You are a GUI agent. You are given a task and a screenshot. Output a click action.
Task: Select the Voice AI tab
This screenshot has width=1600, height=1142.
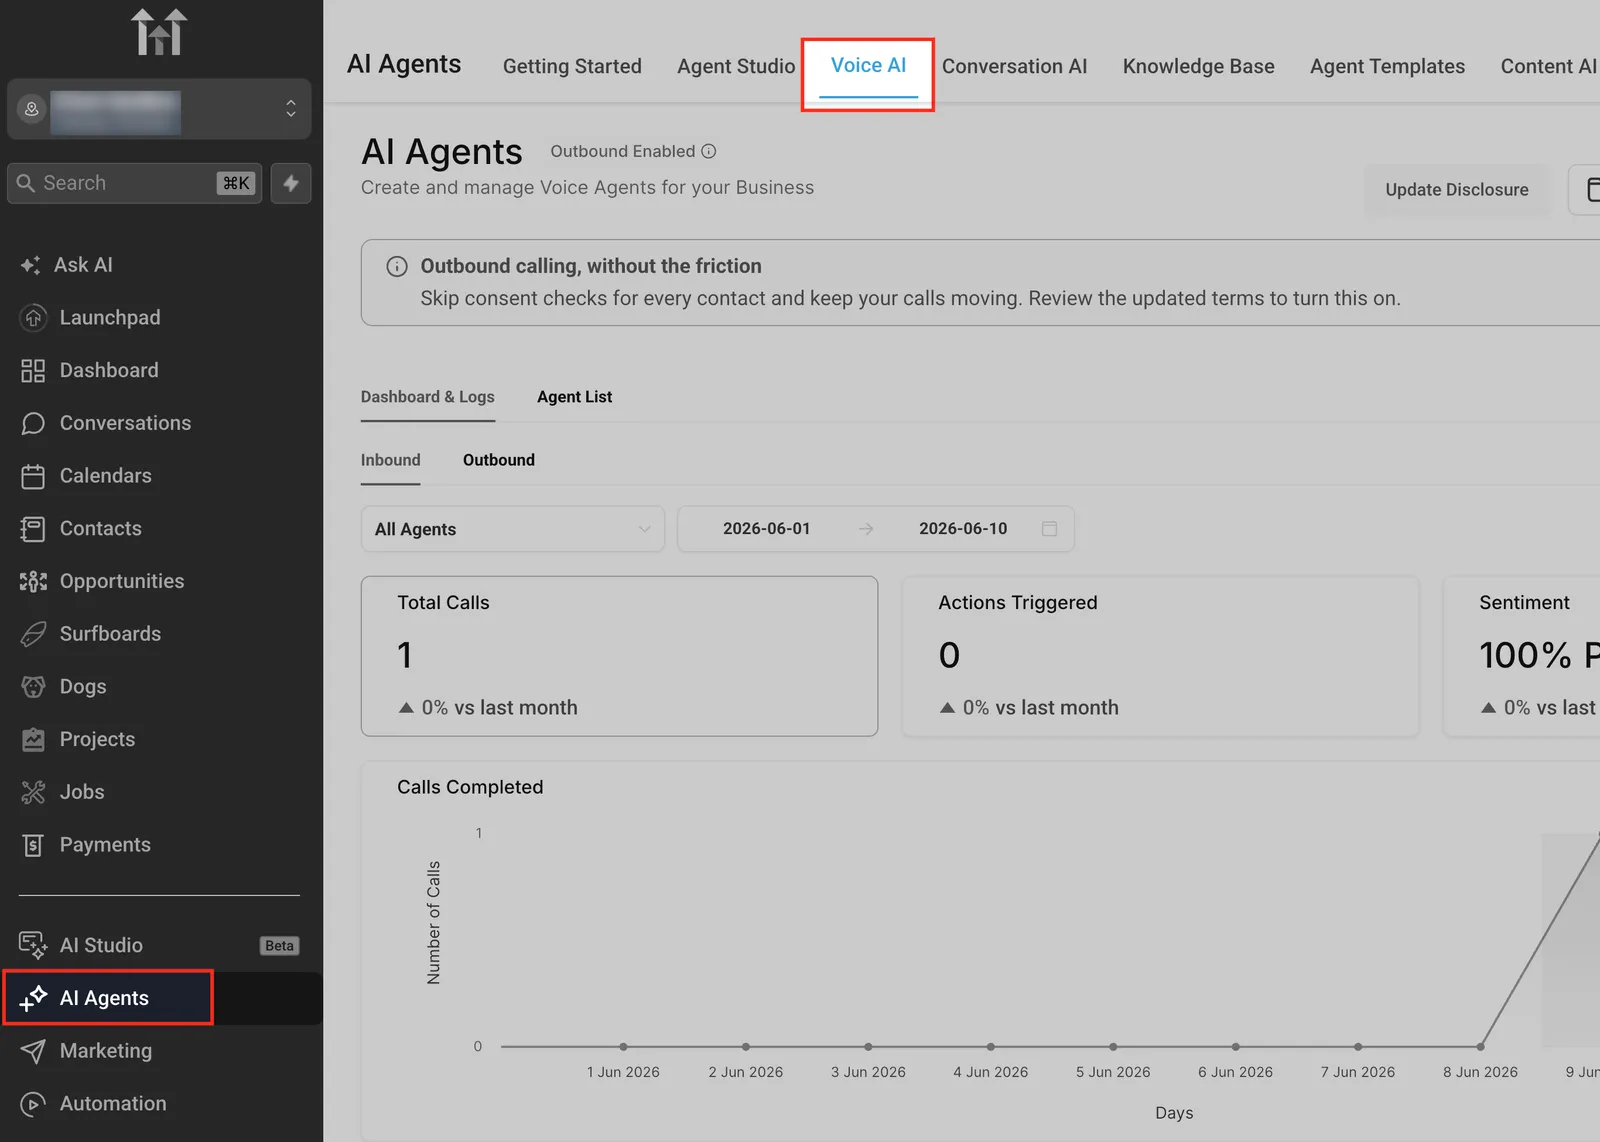(868, 65)
